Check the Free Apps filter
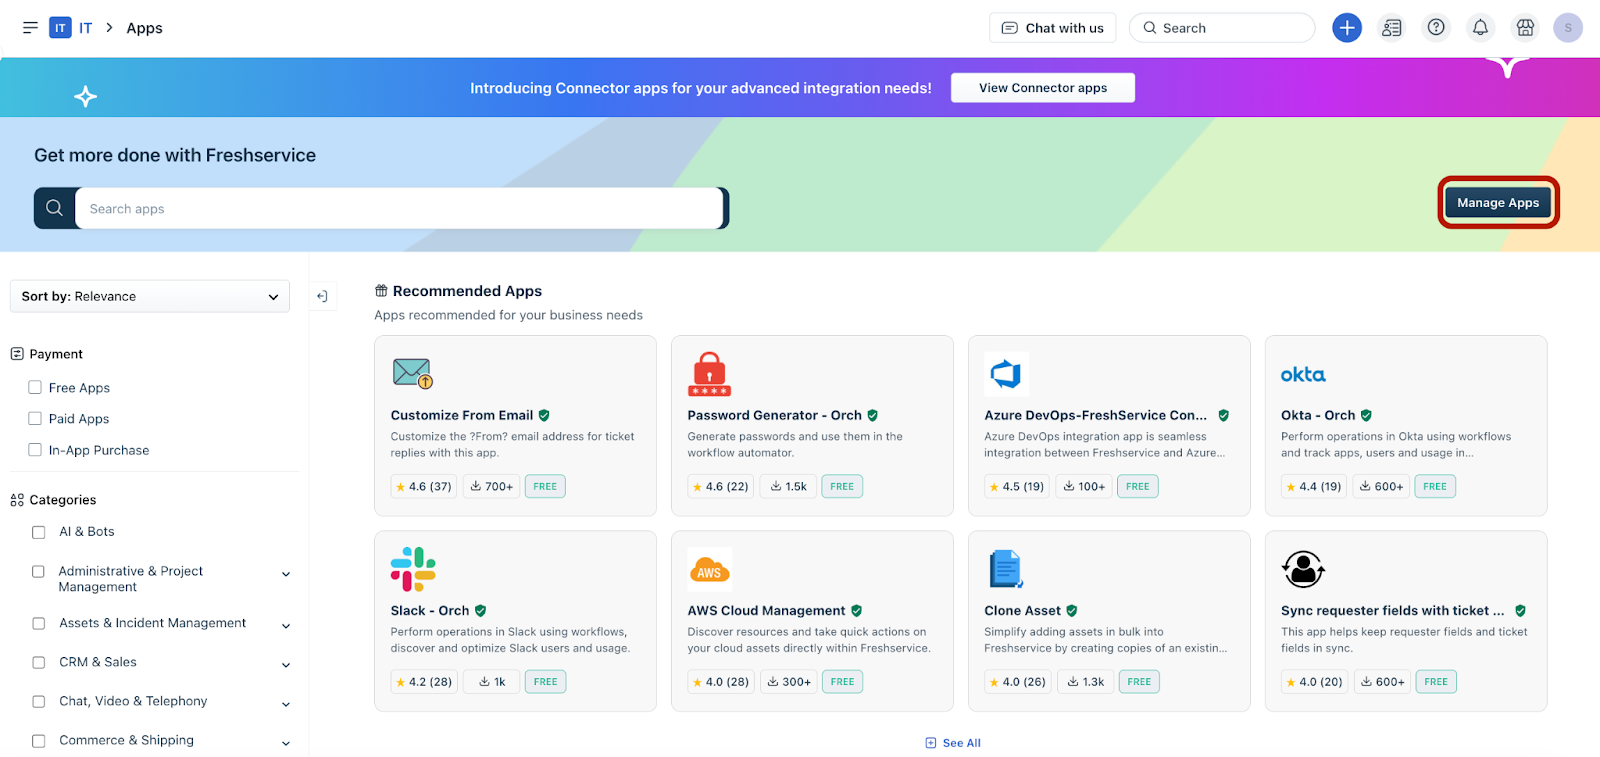This screenshot has height=757, width=1600. point(35,387)
